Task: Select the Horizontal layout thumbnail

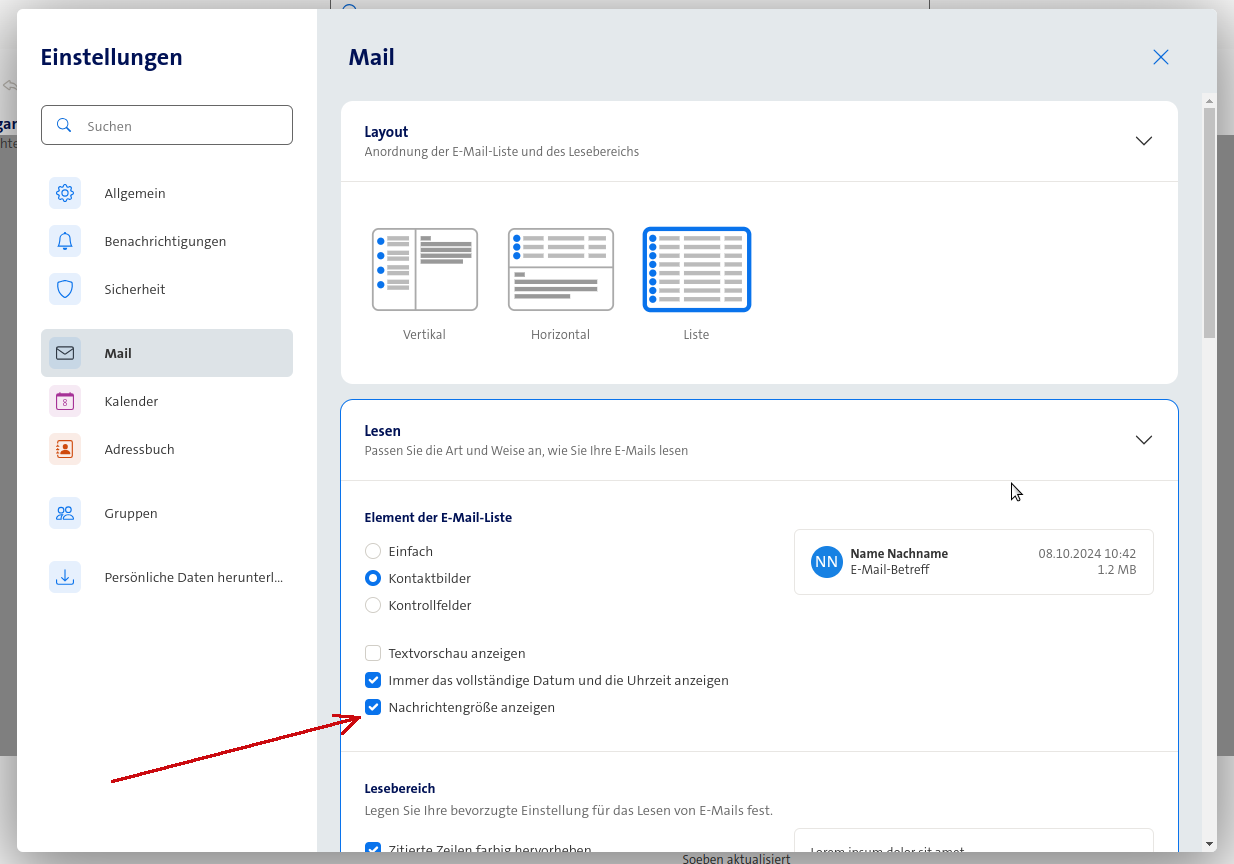Action: tap(560, 270)
